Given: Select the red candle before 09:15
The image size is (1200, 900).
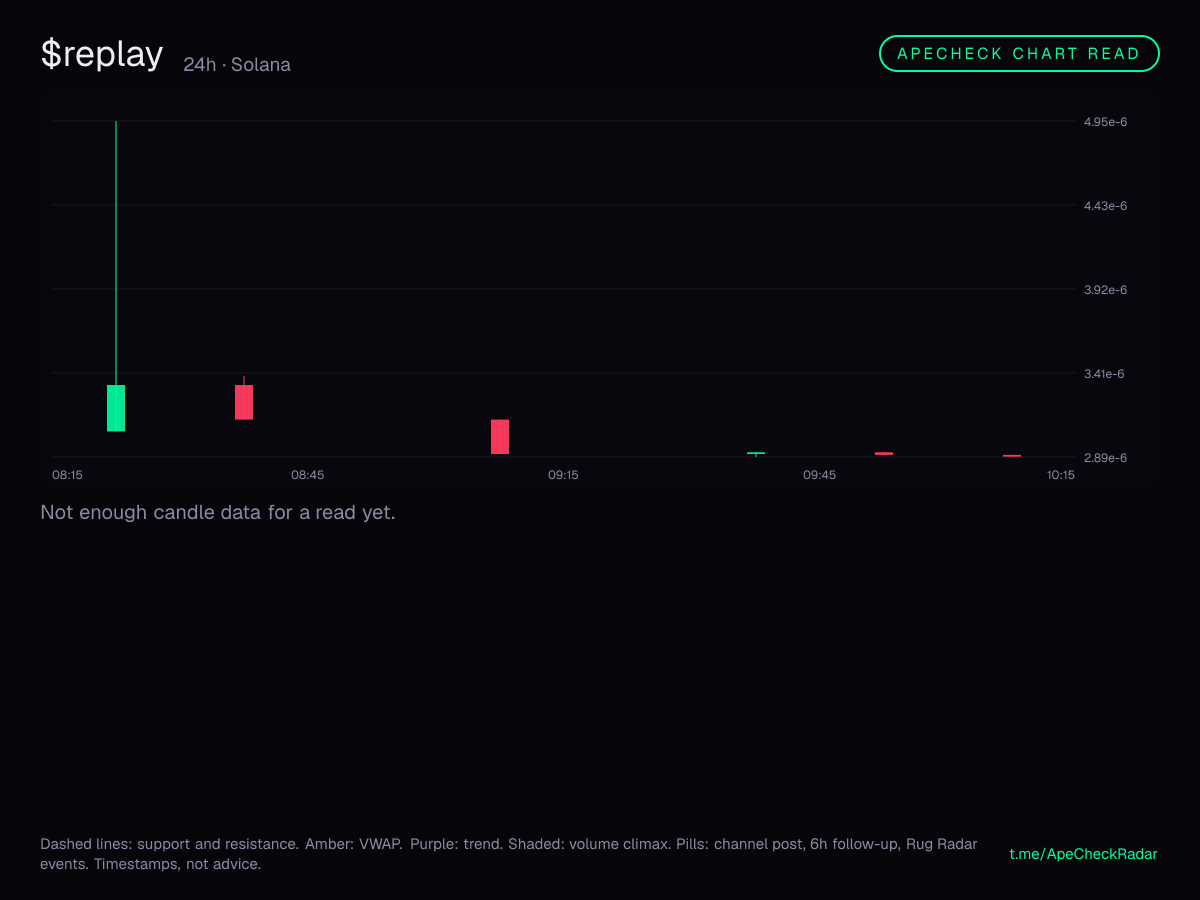Looking at the screenshot, I should pos(500,437).
